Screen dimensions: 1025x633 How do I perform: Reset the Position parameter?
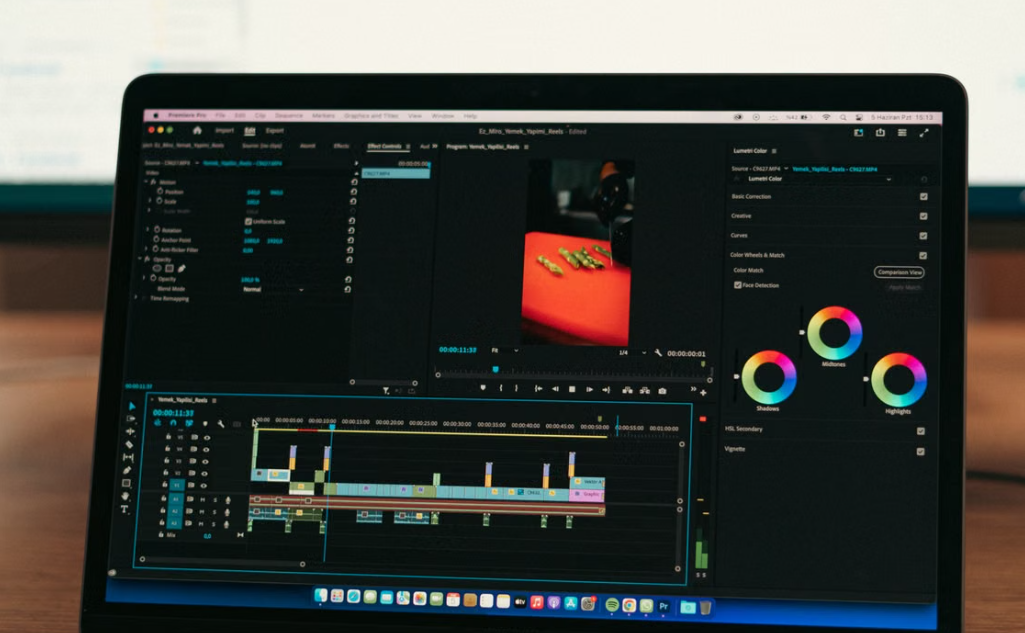click(x=354, y=192)
